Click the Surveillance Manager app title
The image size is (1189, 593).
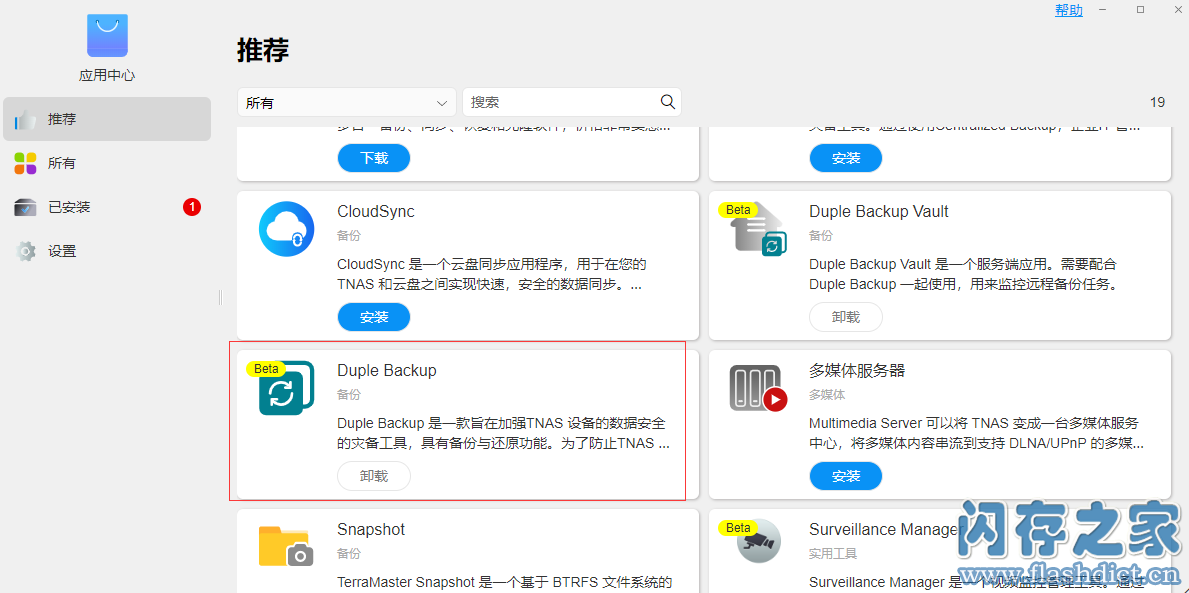(884, 529)
